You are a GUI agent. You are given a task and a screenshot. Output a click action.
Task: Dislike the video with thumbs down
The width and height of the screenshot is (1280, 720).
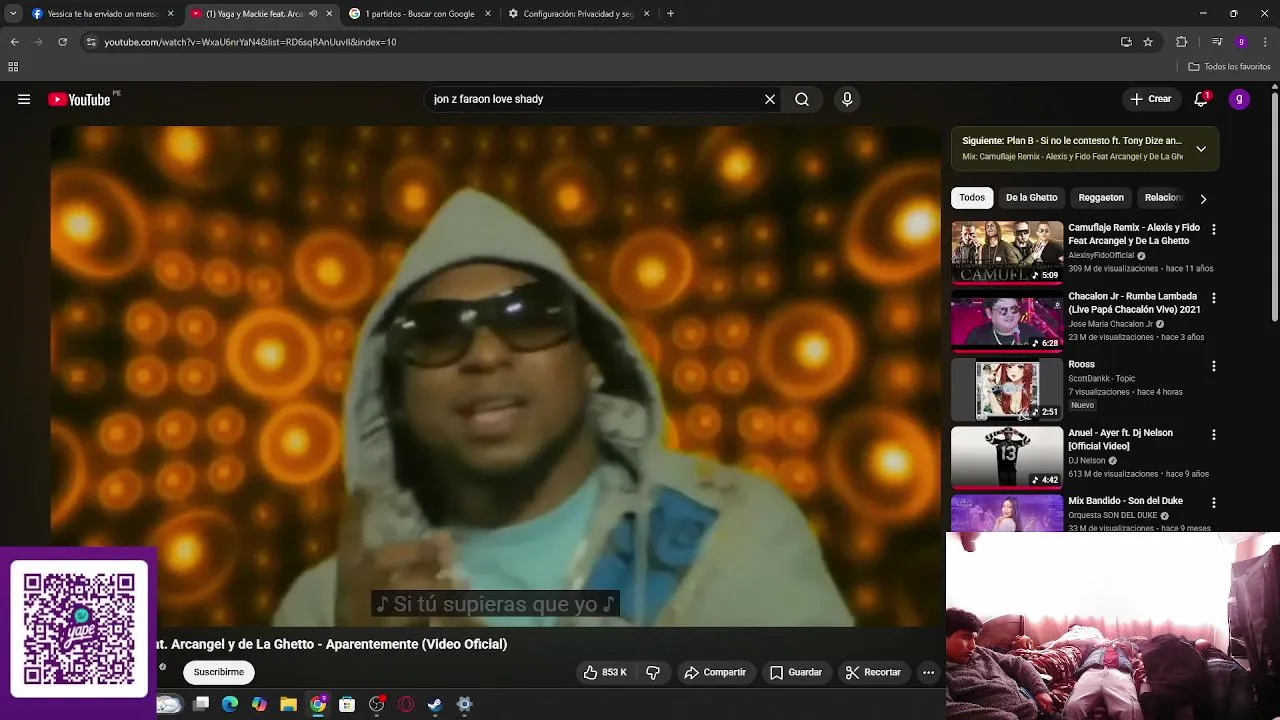pyautogui.click(x=653, y=672)
